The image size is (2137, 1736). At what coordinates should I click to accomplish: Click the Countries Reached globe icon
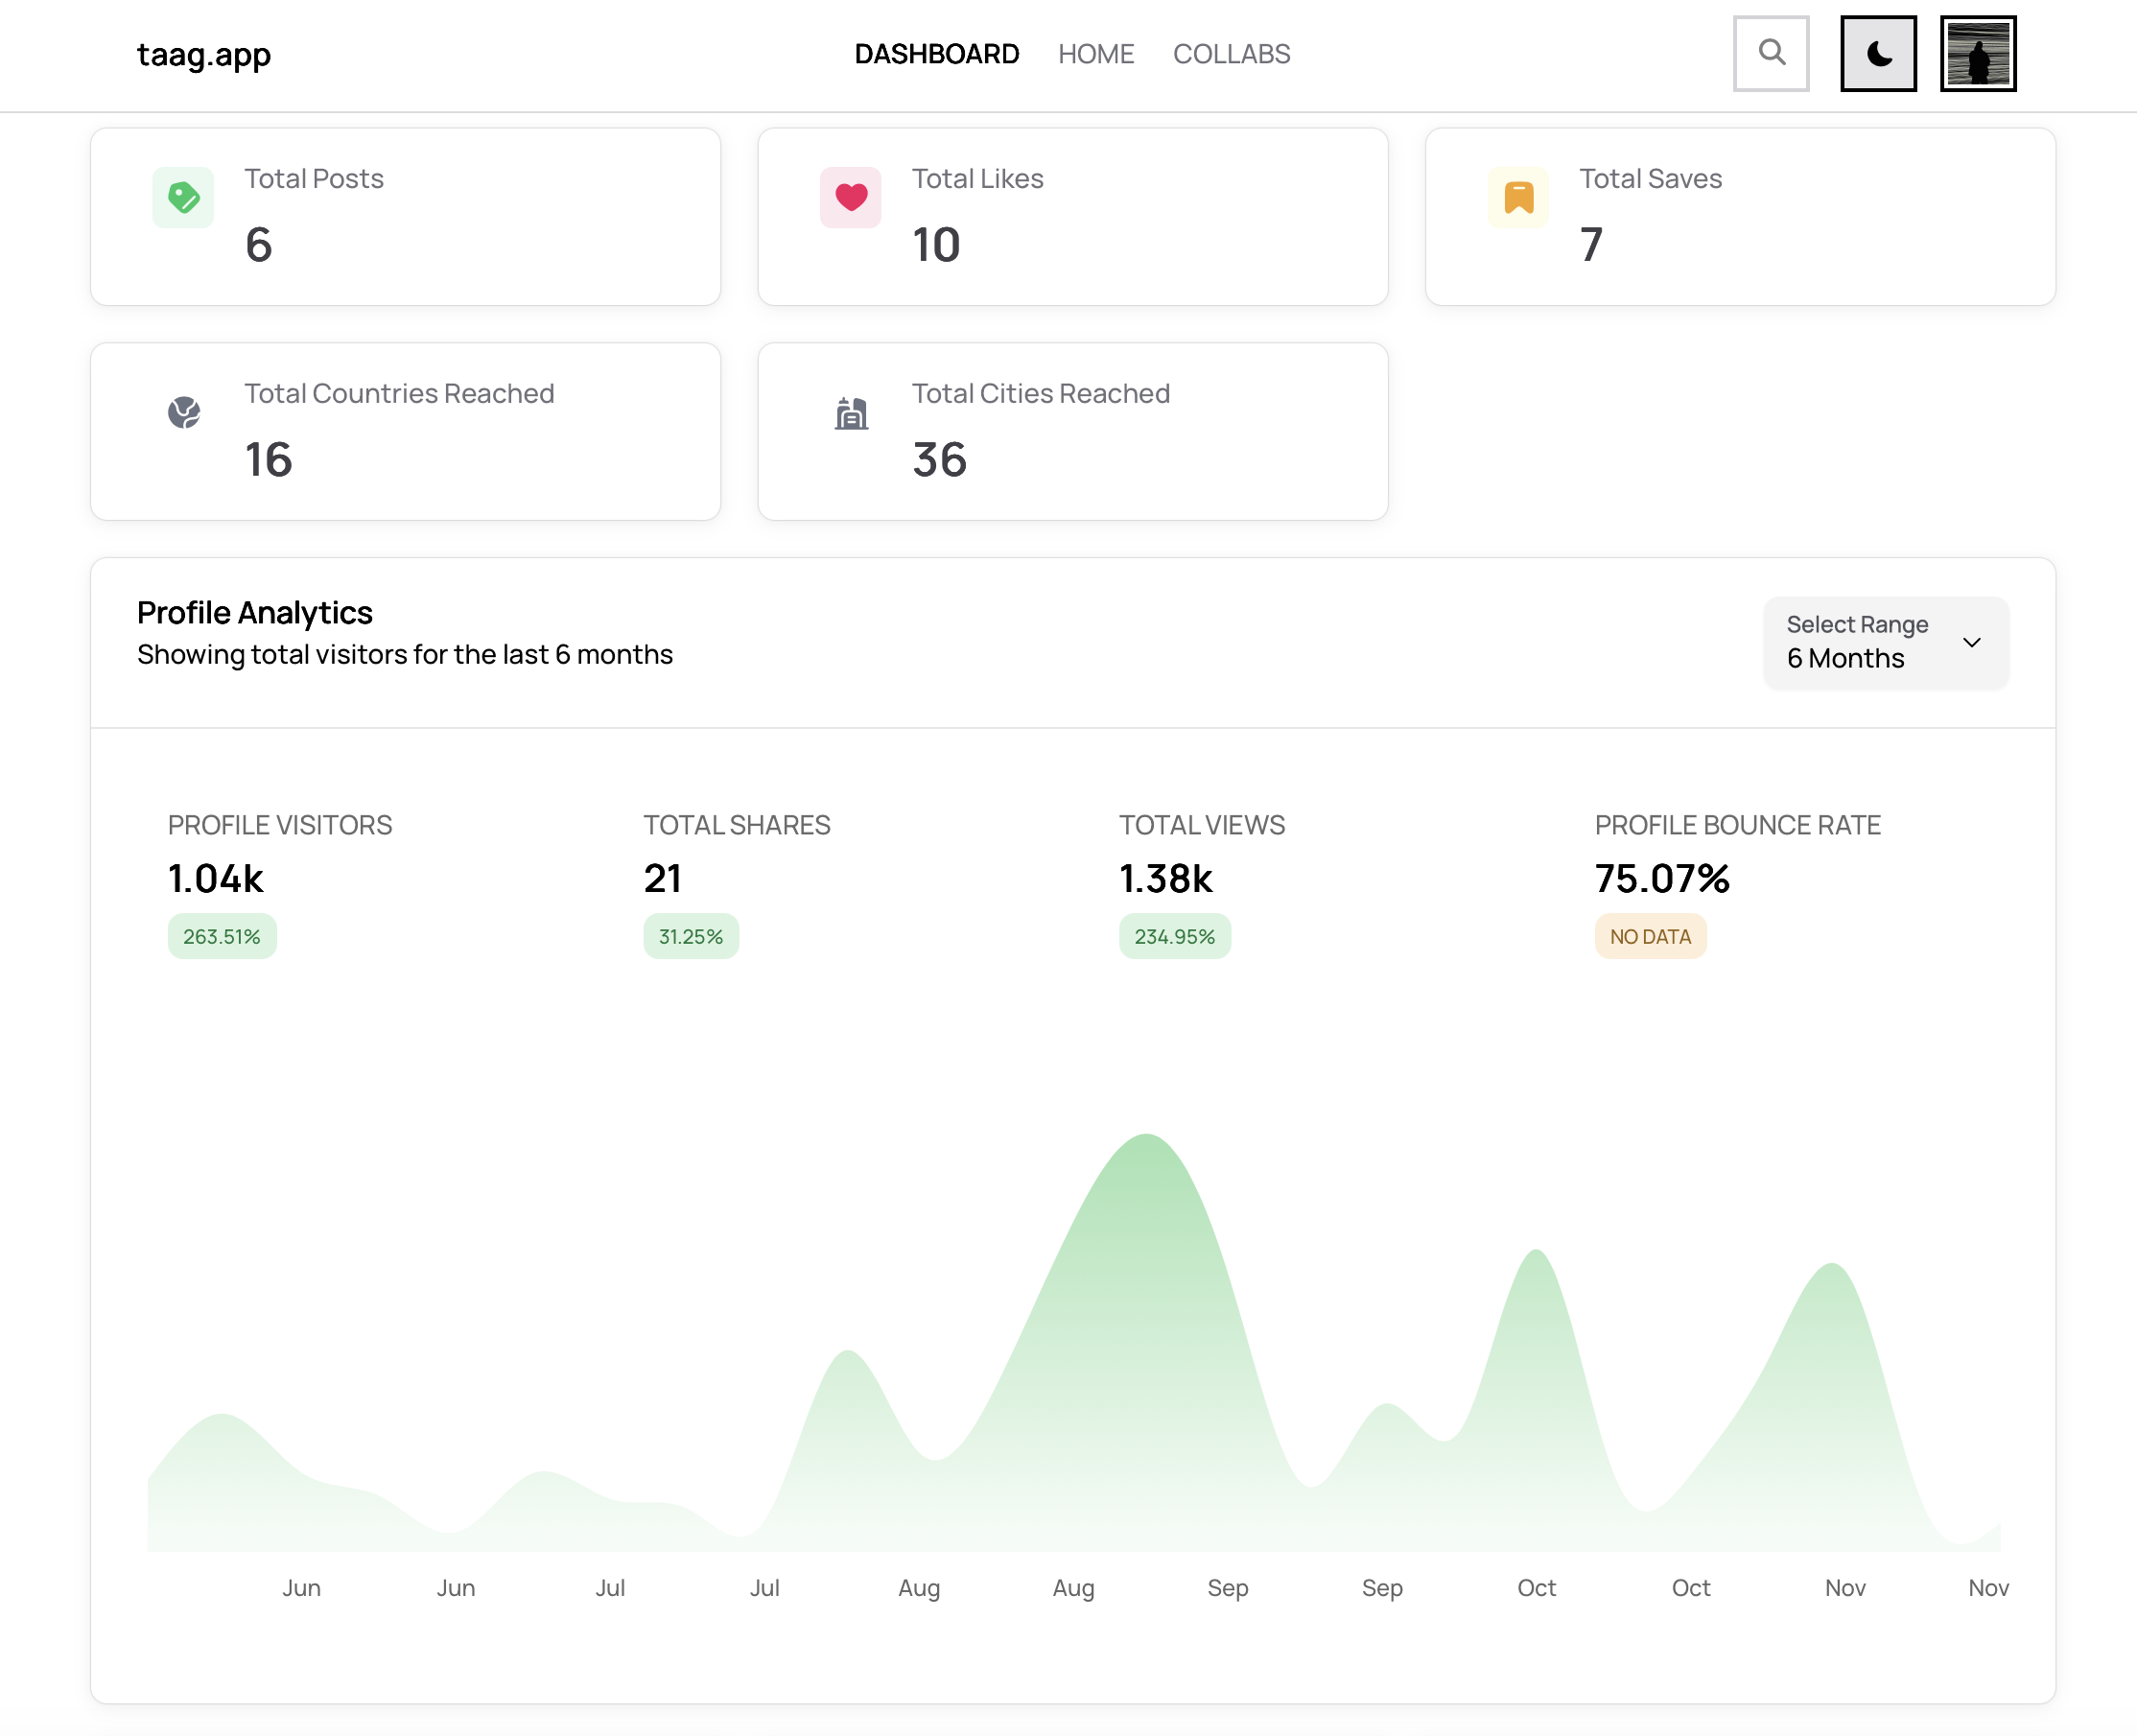coord(184,412)
